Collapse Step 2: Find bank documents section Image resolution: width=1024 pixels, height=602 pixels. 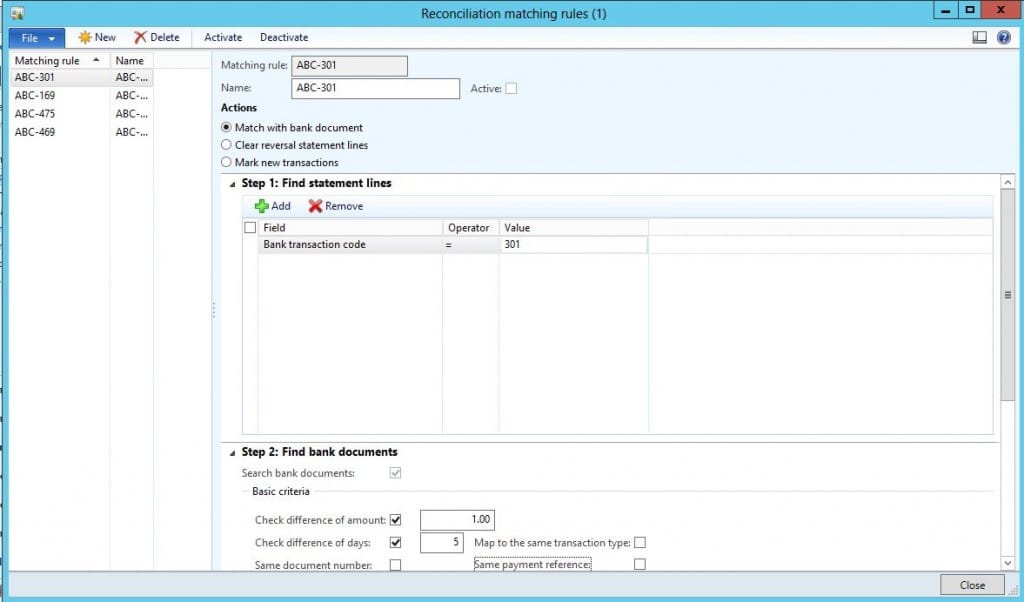click(x=231, y=450)
